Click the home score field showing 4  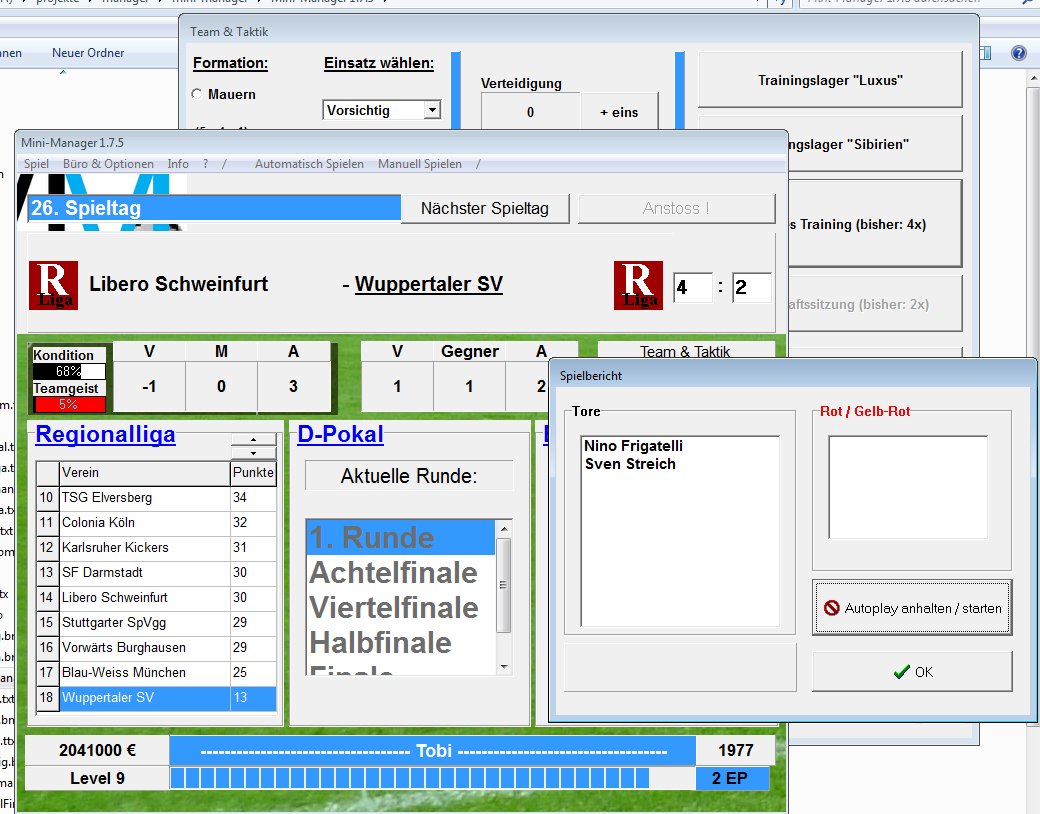692,288
